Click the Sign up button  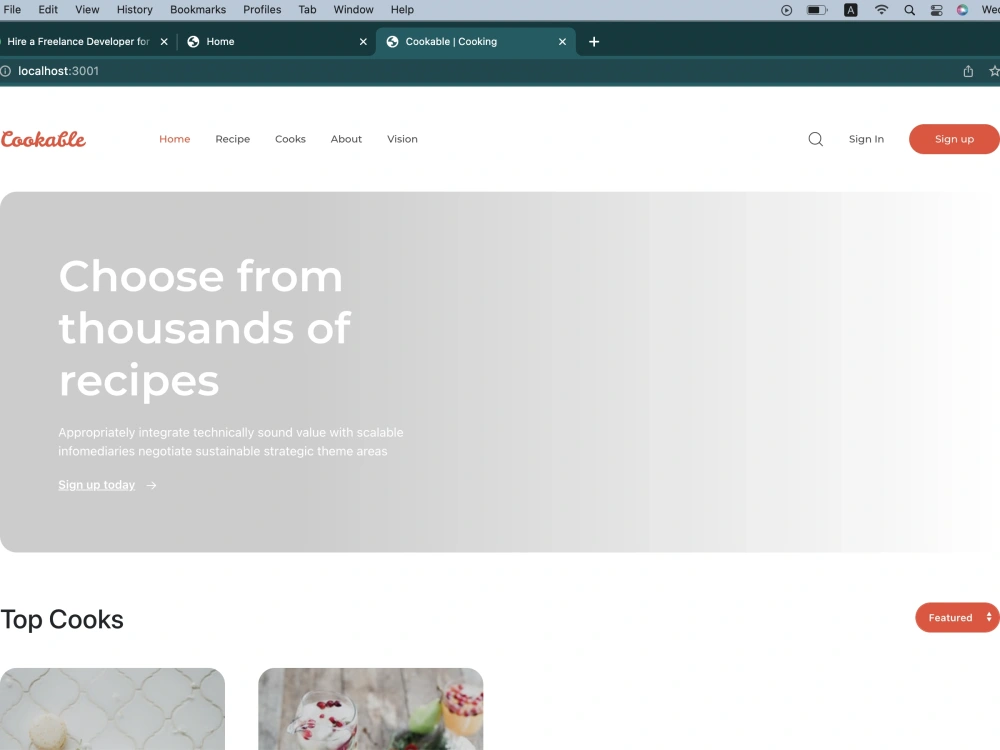pos(954,139)
